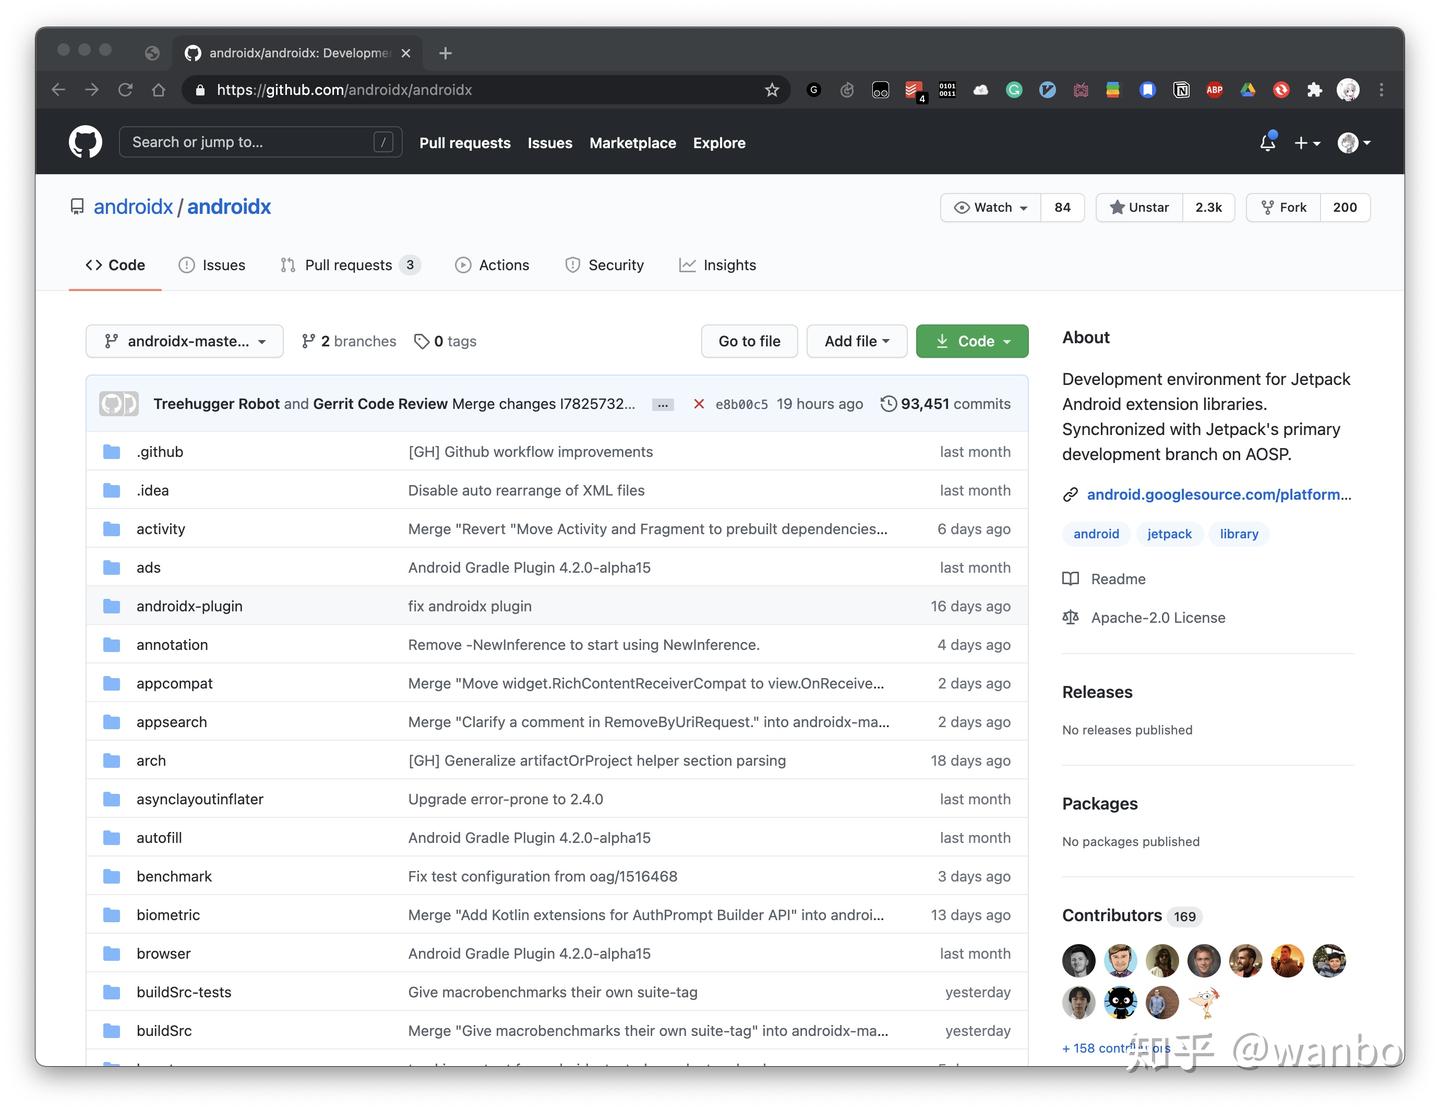Image resolution: width=1440 pixels, height=1110 pixels.
Task: Click the Chrome profile avatar
Action: pos(1348,90)
